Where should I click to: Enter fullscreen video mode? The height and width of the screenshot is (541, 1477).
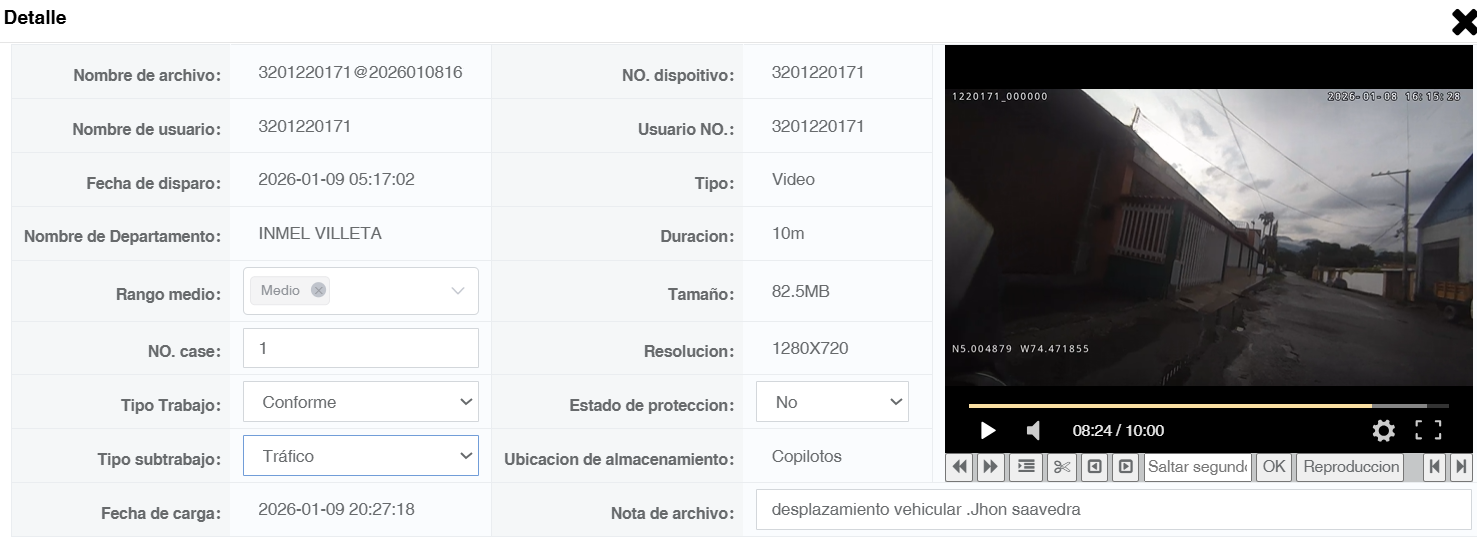click(x=1428, y=430)
